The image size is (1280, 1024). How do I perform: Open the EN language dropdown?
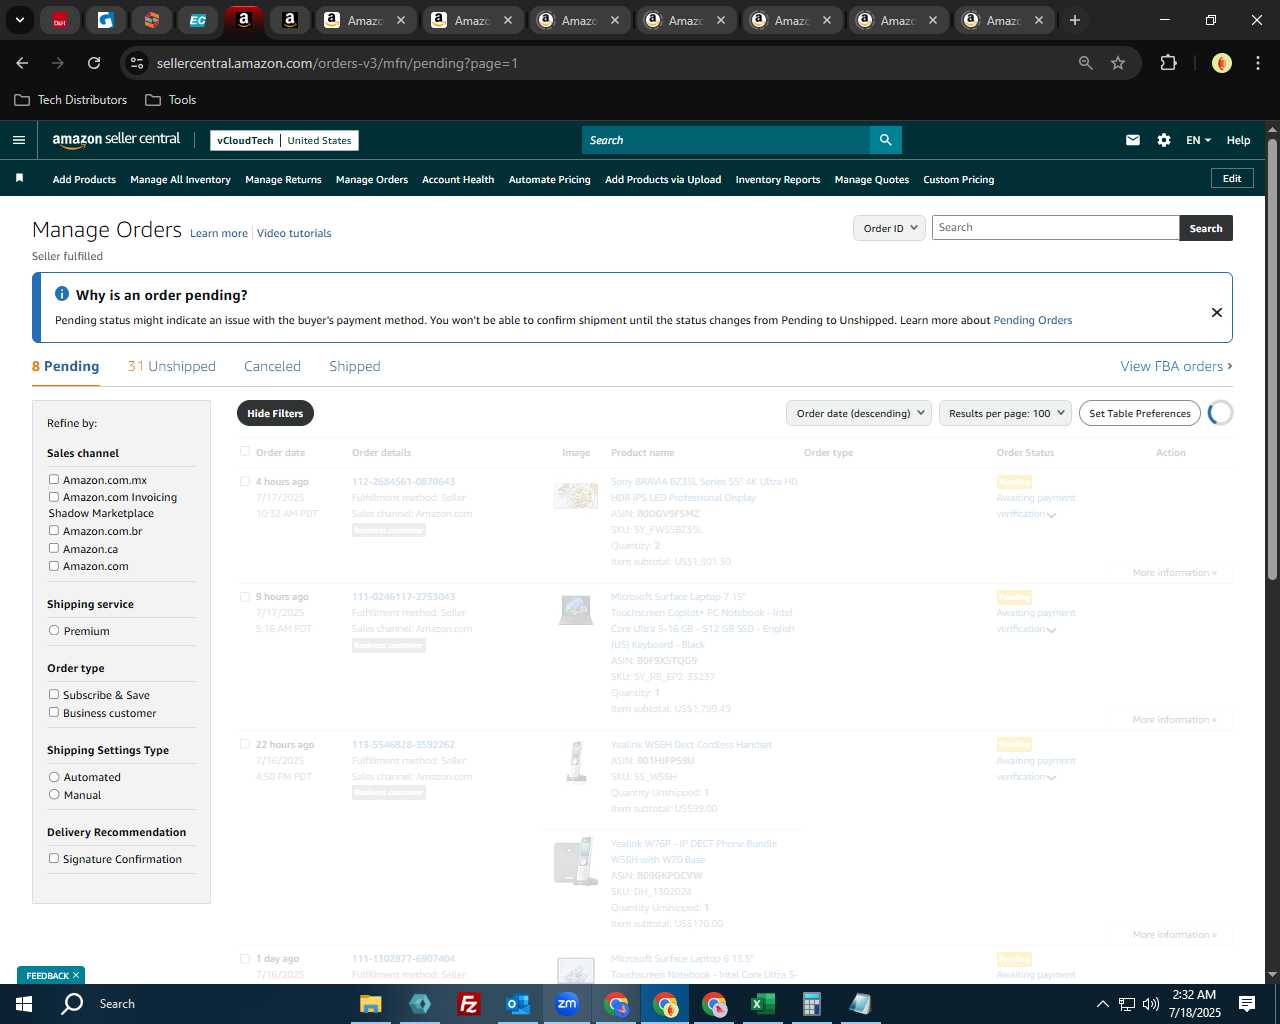[1198, 140]
